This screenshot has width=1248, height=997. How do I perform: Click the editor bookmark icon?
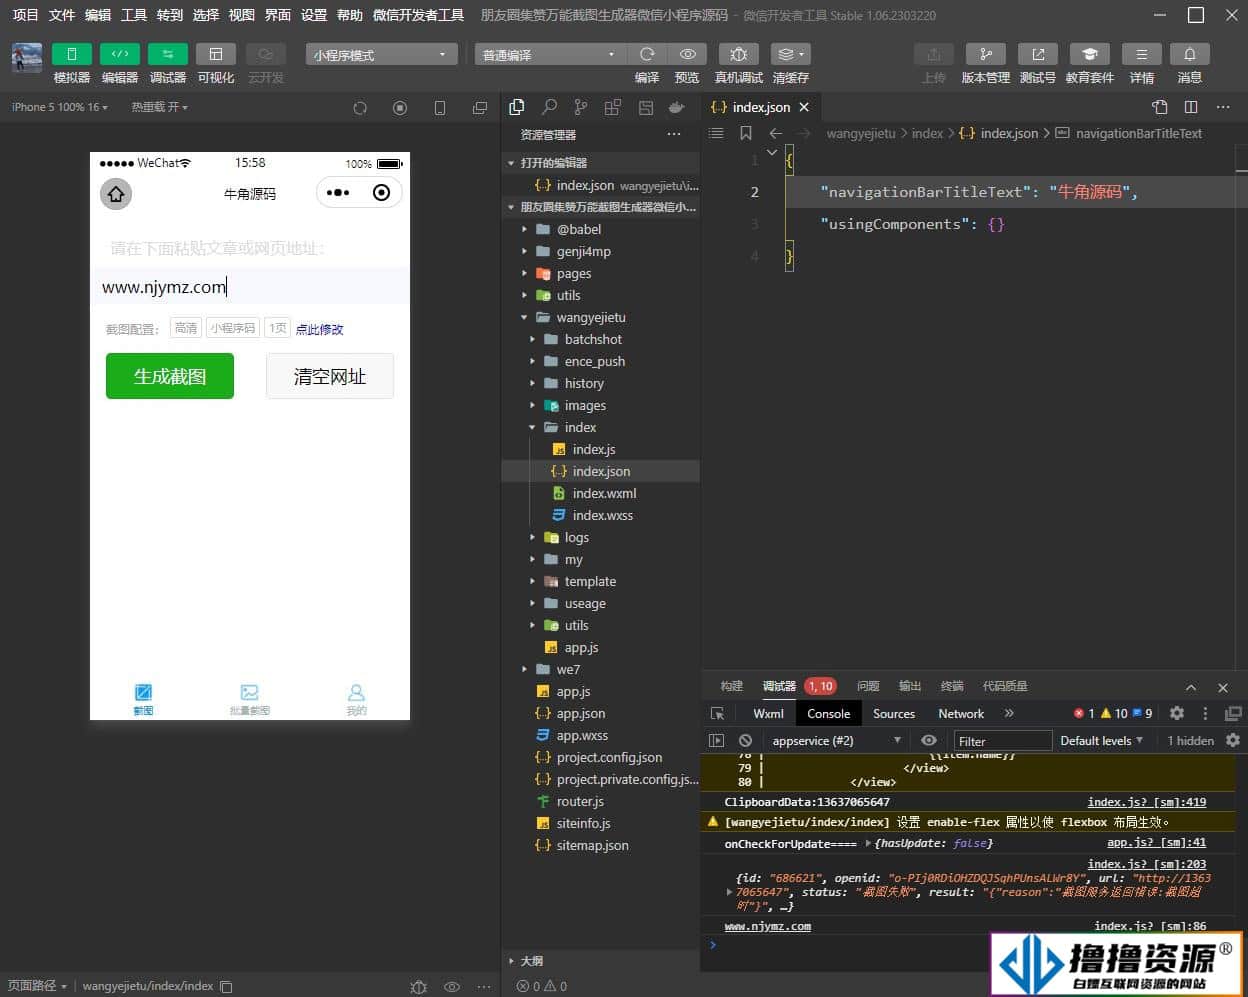coord(746,133)
